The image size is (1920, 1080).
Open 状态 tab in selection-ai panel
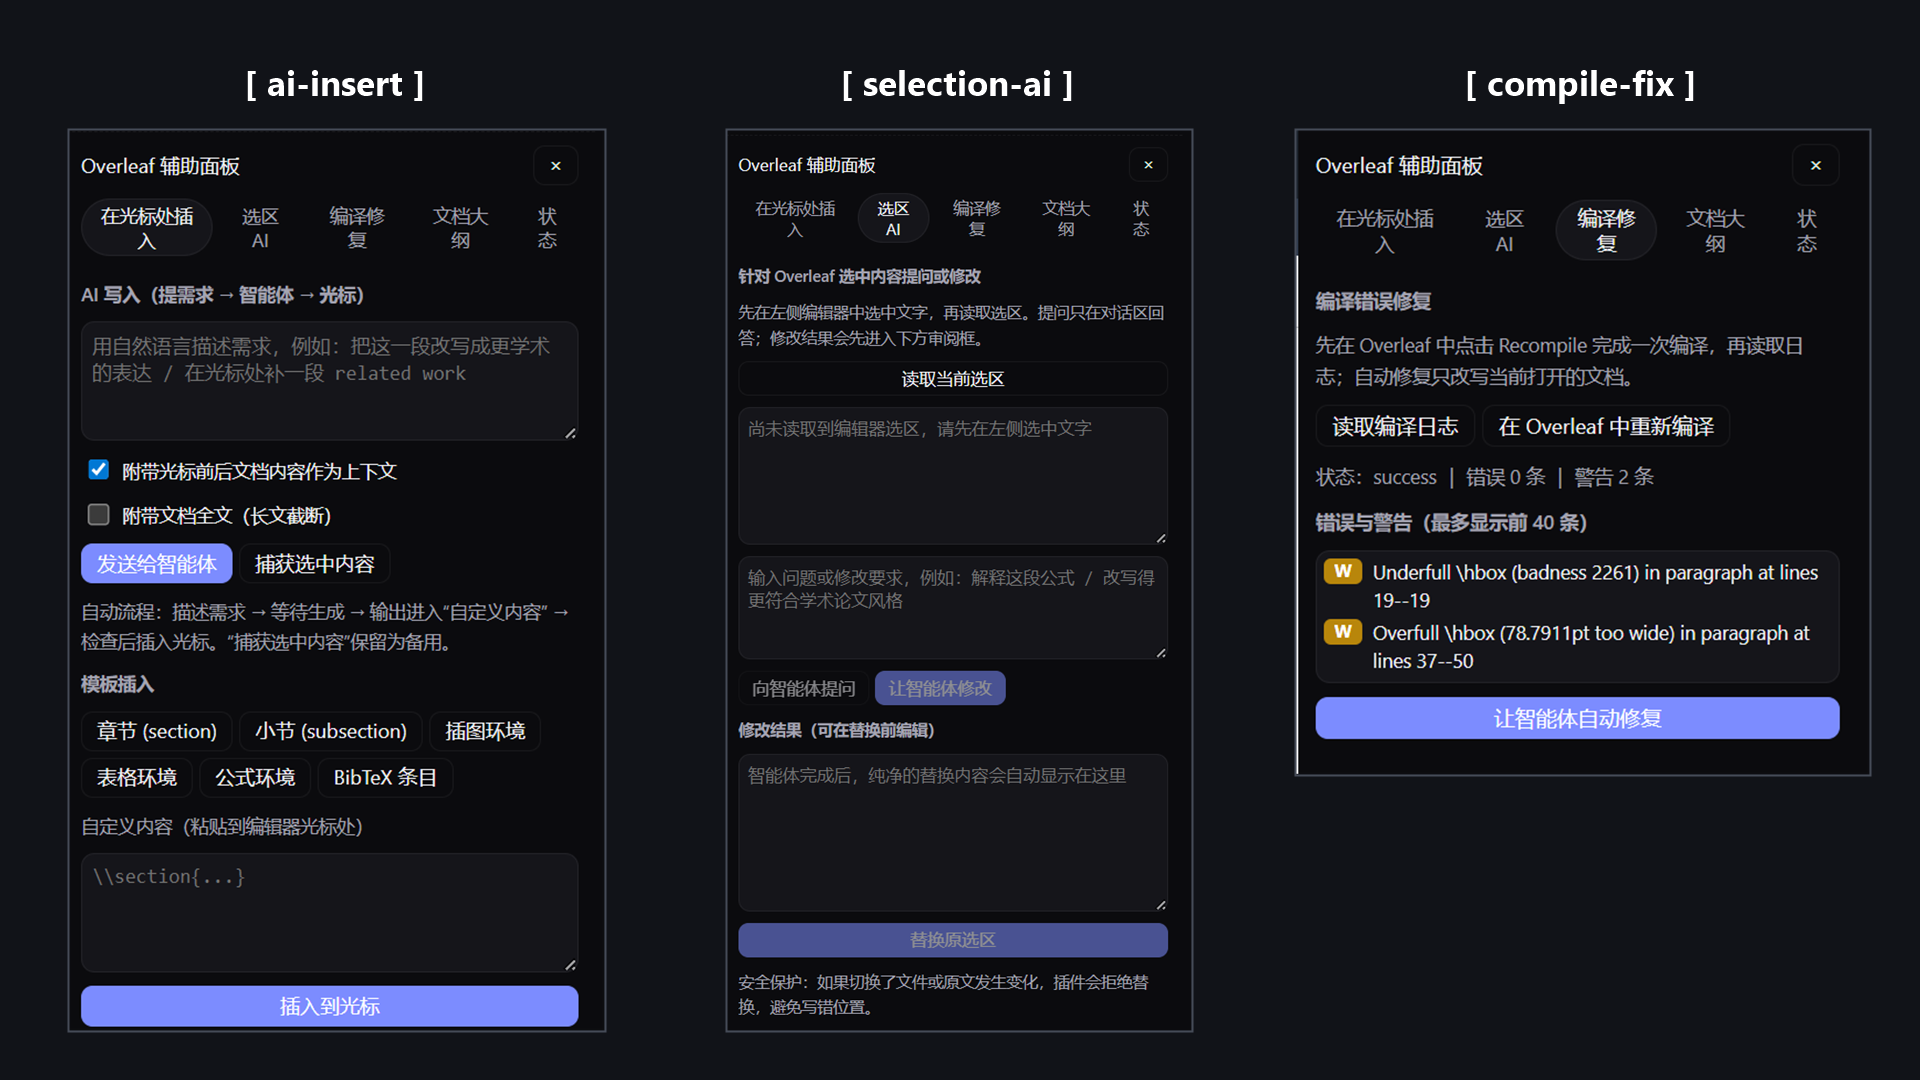1141,219
